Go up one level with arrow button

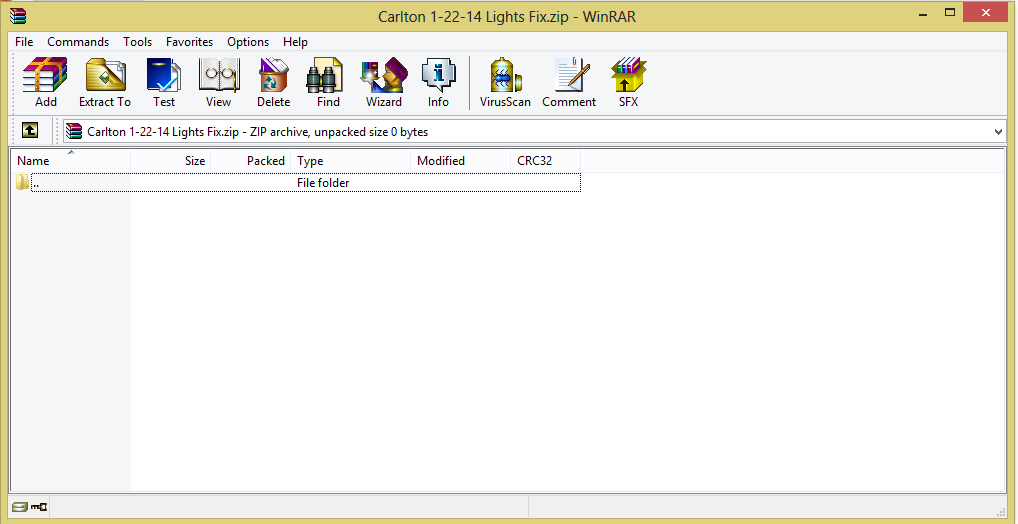tap(30, 131)
